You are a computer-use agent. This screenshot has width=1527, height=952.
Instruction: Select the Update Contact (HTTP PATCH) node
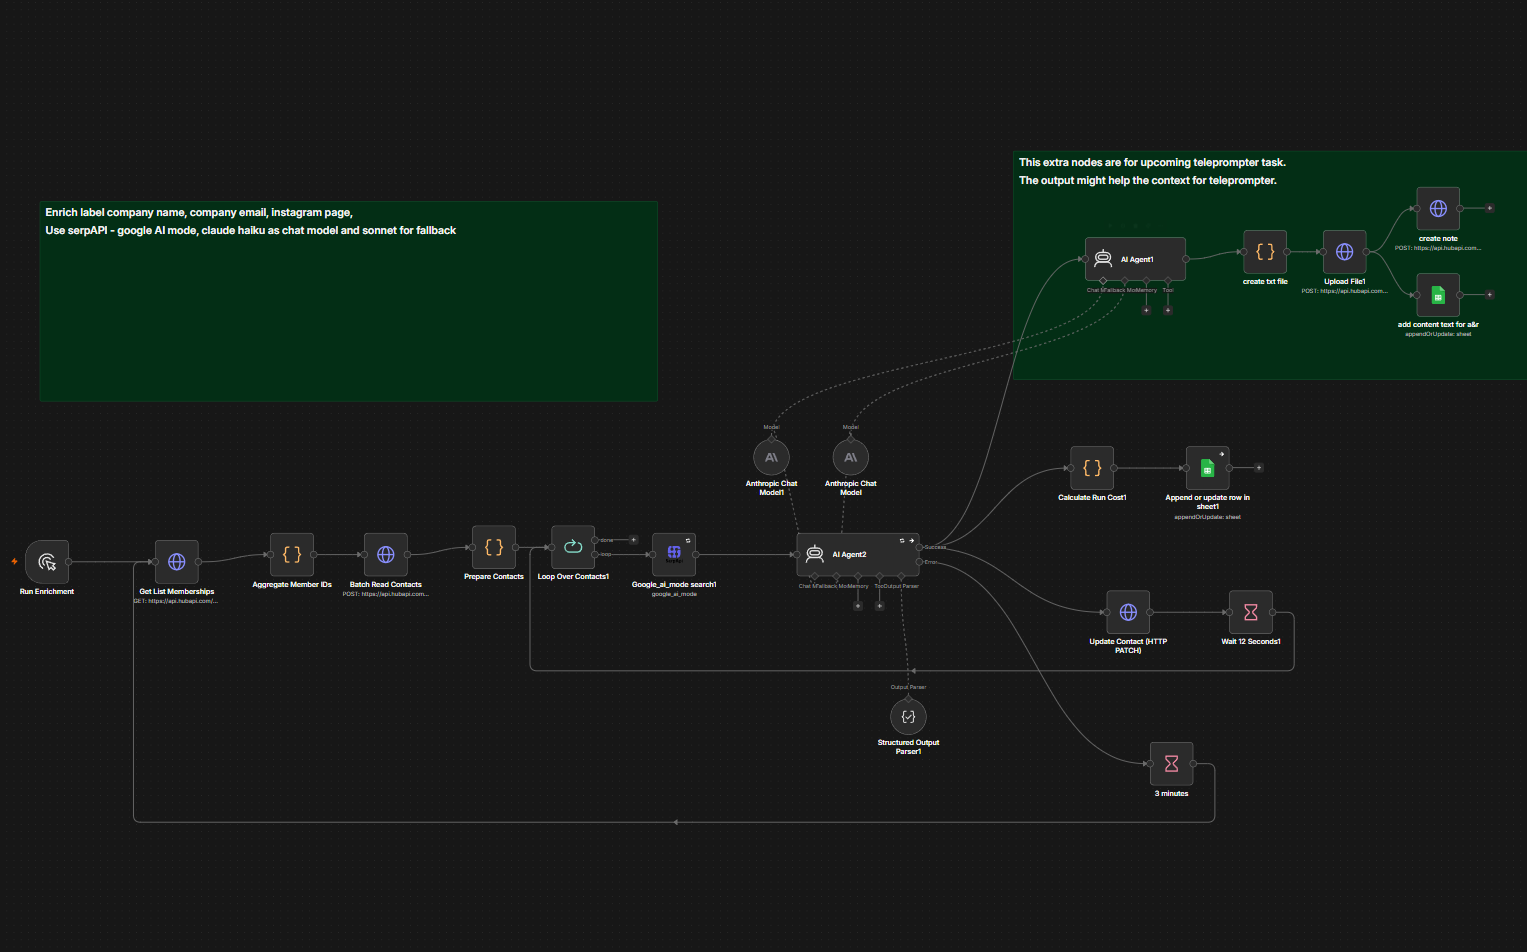click(x=1128, y=612)
